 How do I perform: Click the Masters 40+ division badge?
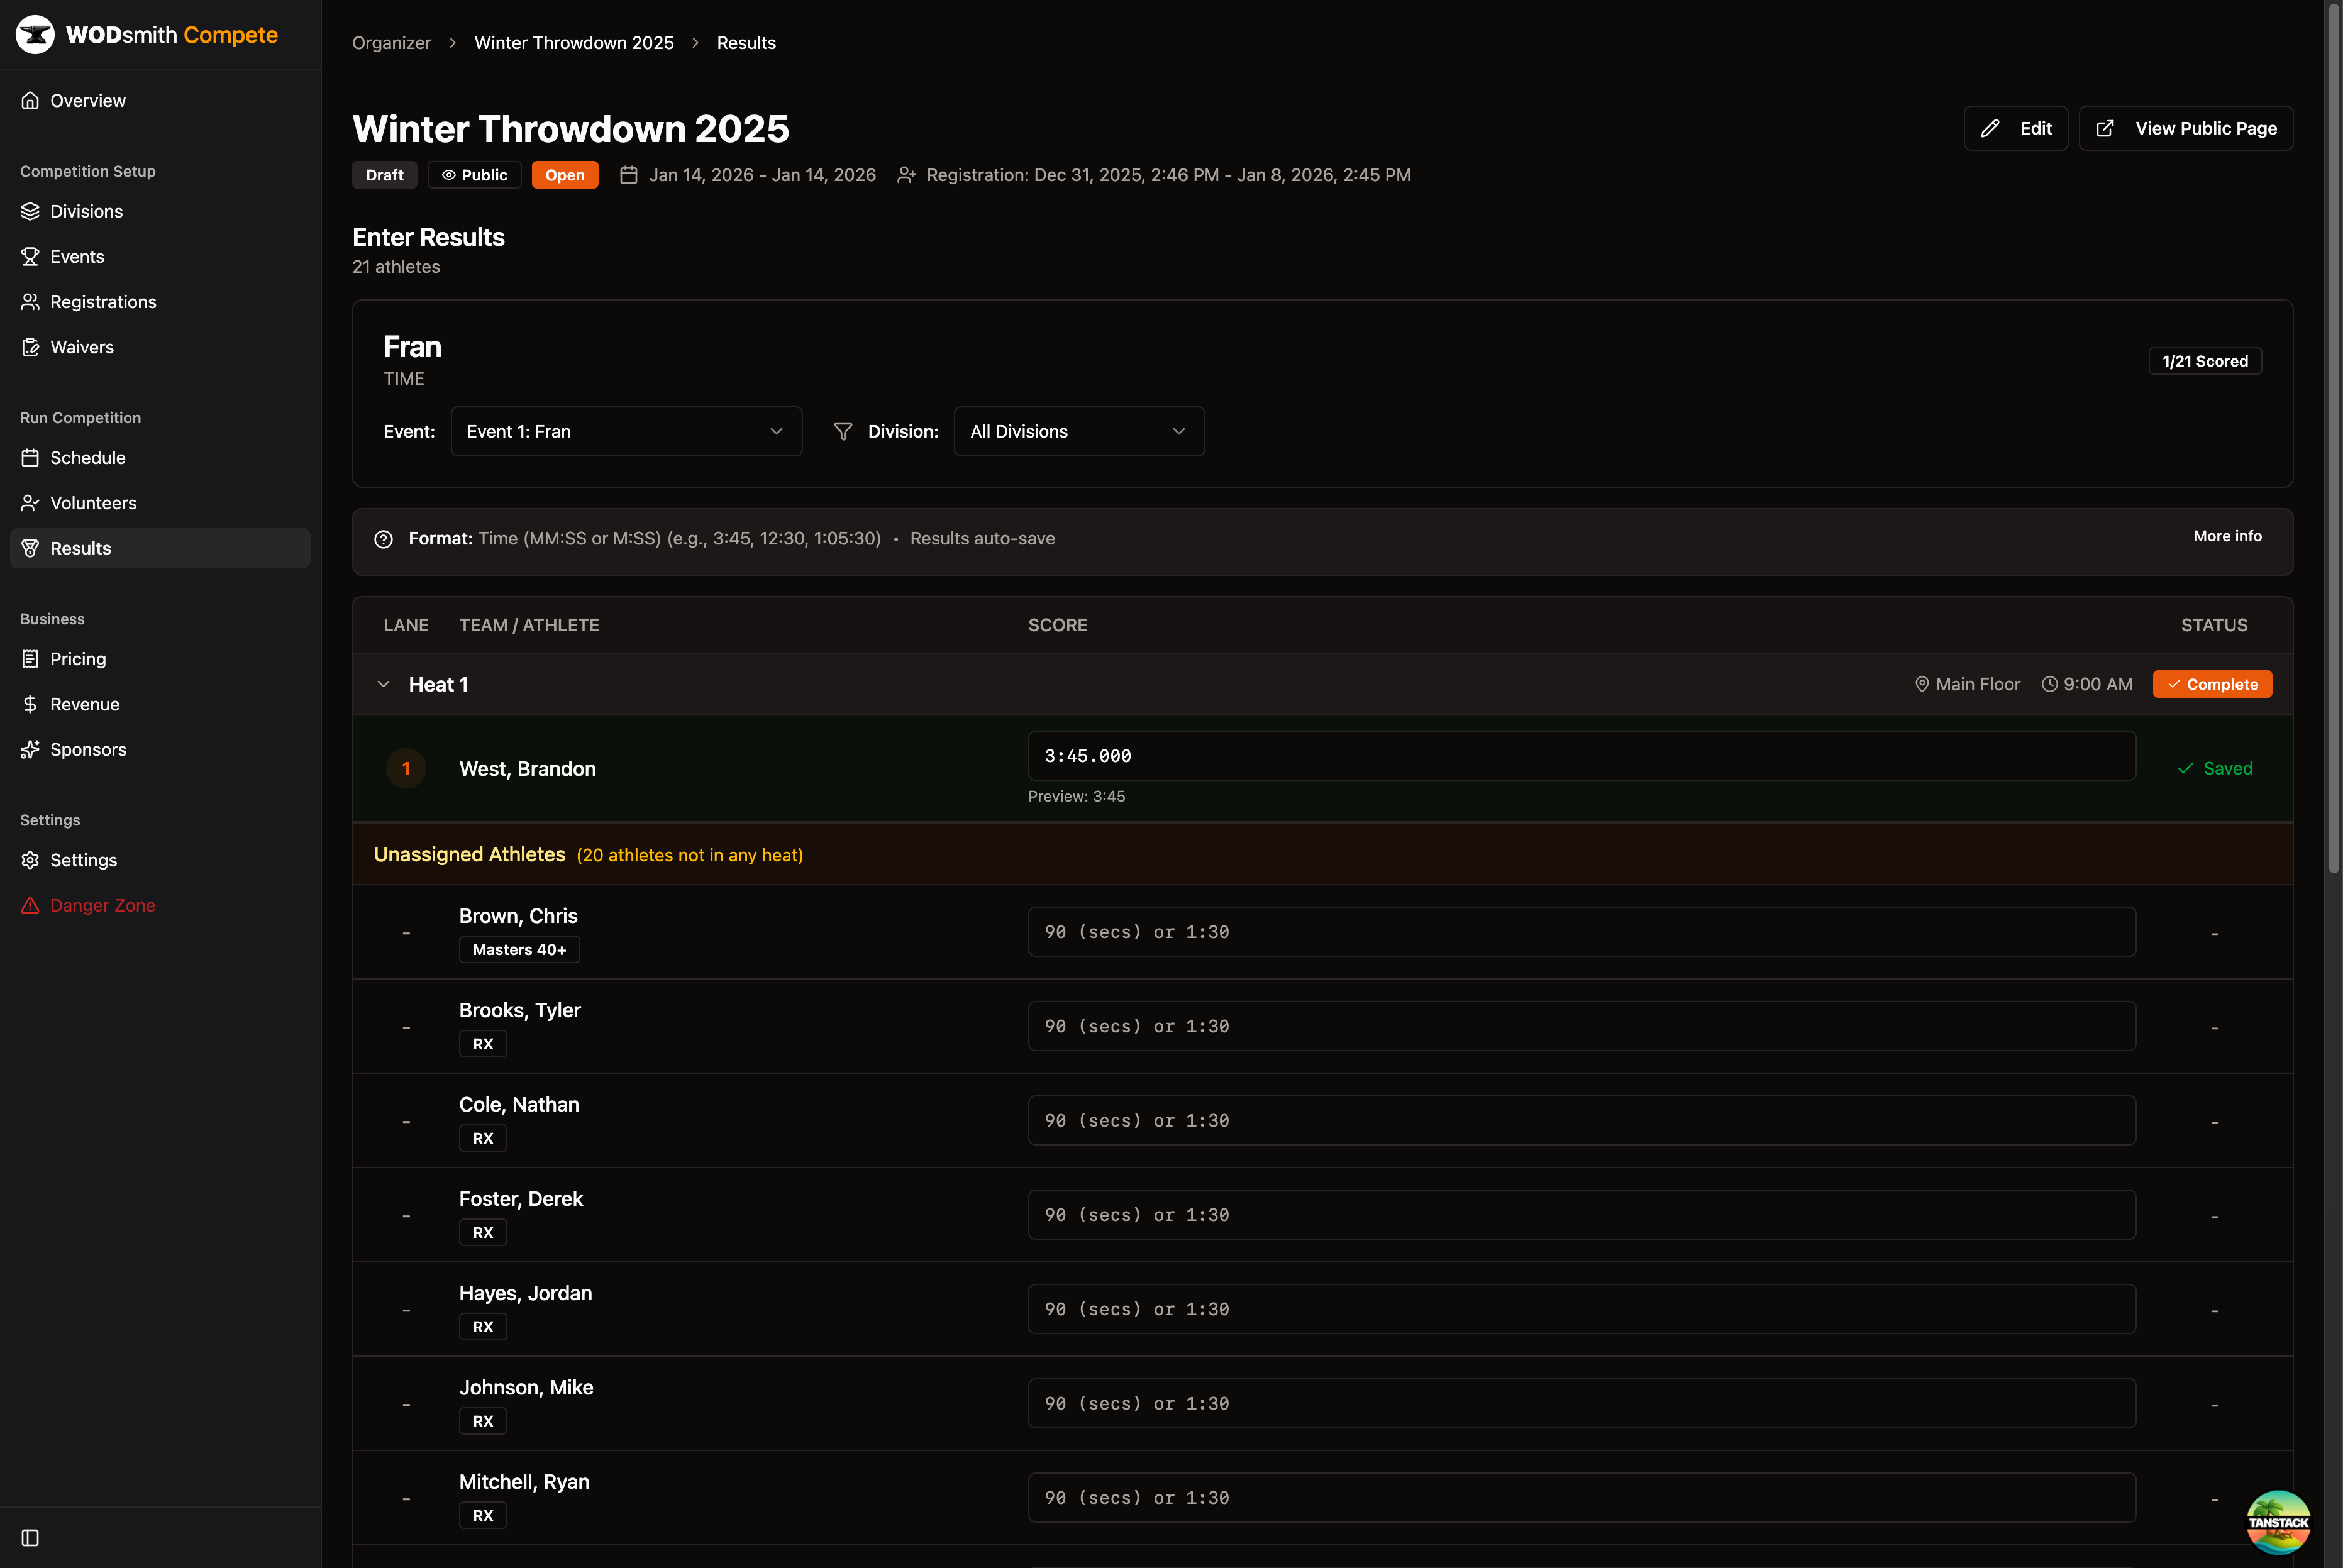[519, 949]
